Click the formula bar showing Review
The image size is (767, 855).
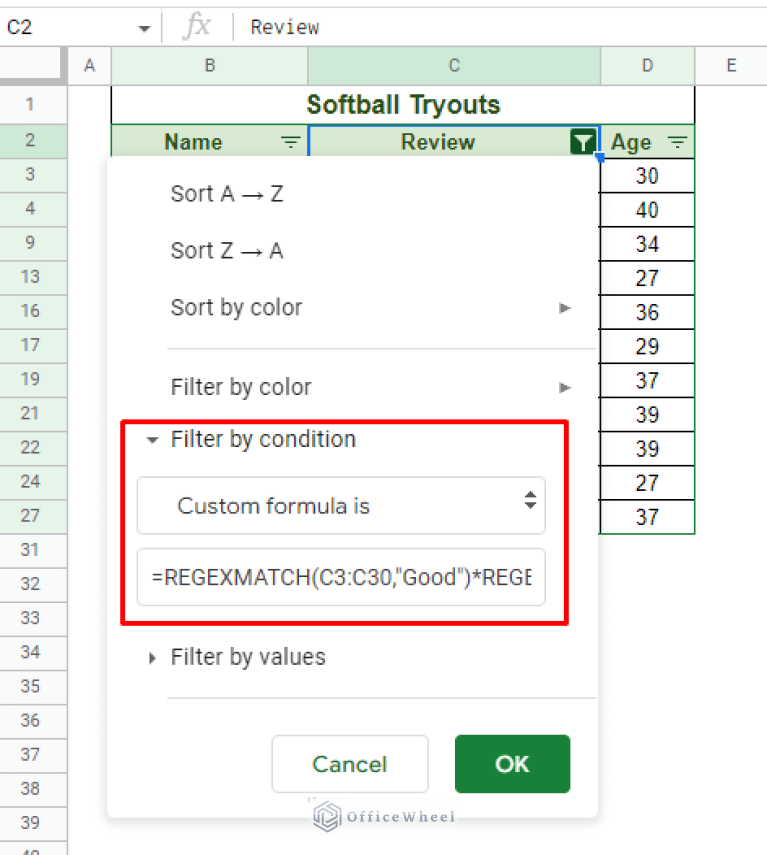pyautogui.click(x=284, y=27)
